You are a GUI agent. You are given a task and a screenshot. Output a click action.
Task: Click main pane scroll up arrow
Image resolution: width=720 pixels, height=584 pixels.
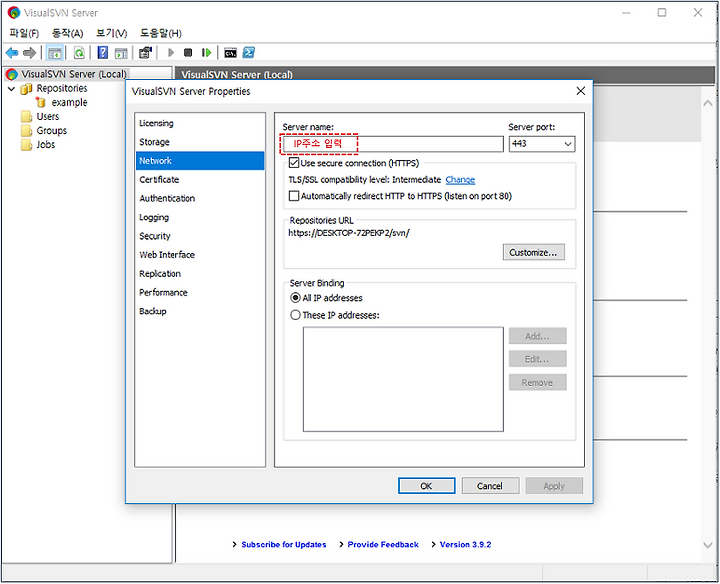point(708,103)
